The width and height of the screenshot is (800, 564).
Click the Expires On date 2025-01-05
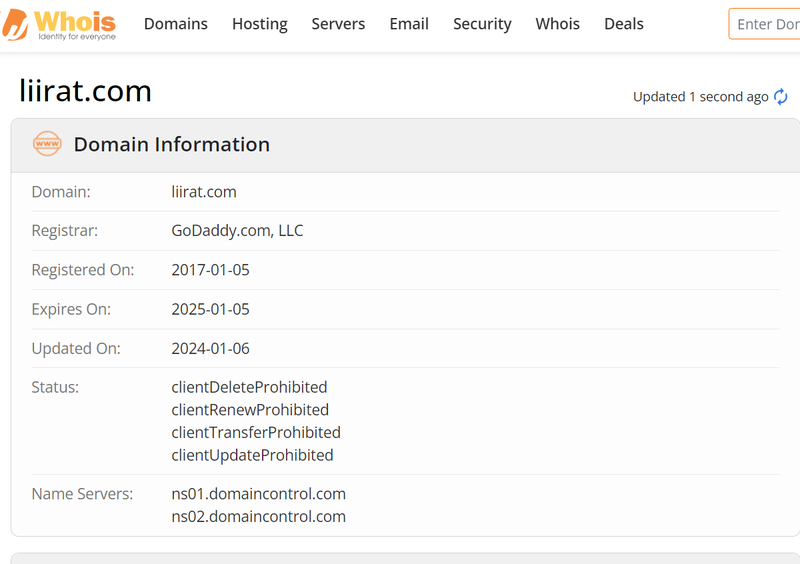[210, 309]
